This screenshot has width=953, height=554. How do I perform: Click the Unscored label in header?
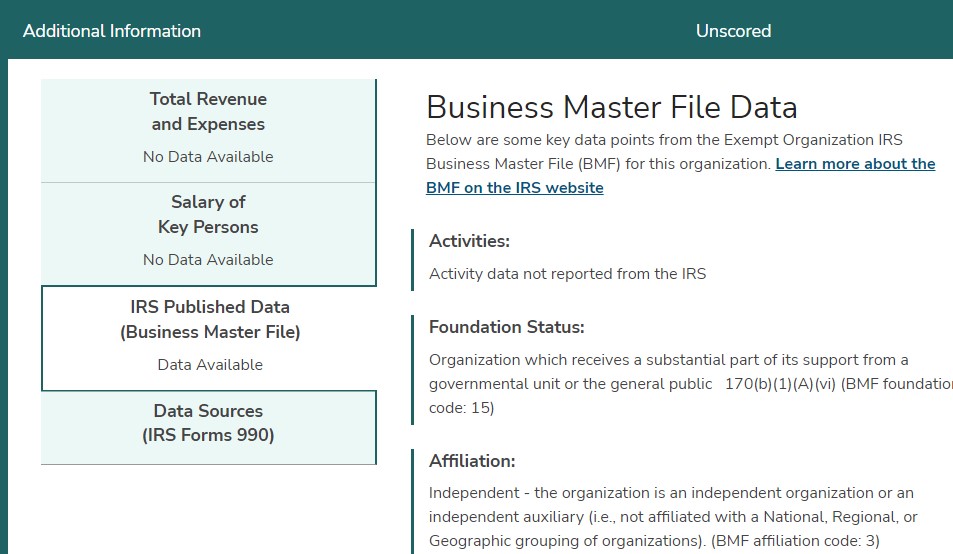coord(733,31)
